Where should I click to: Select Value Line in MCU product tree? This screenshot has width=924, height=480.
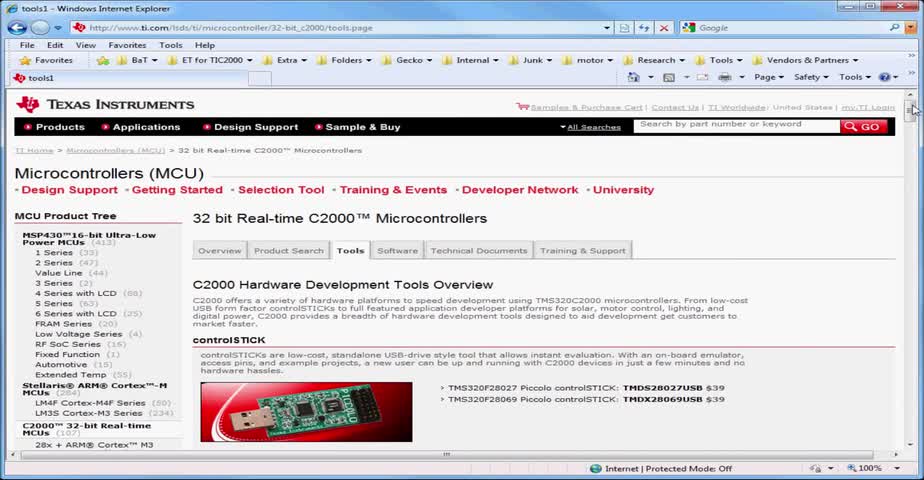58,273
